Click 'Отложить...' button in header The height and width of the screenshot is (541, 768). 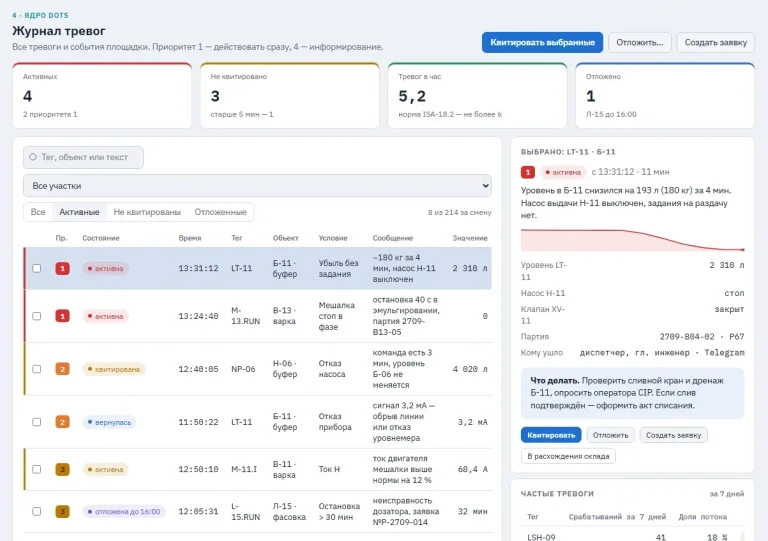click(x=640, y=43)
